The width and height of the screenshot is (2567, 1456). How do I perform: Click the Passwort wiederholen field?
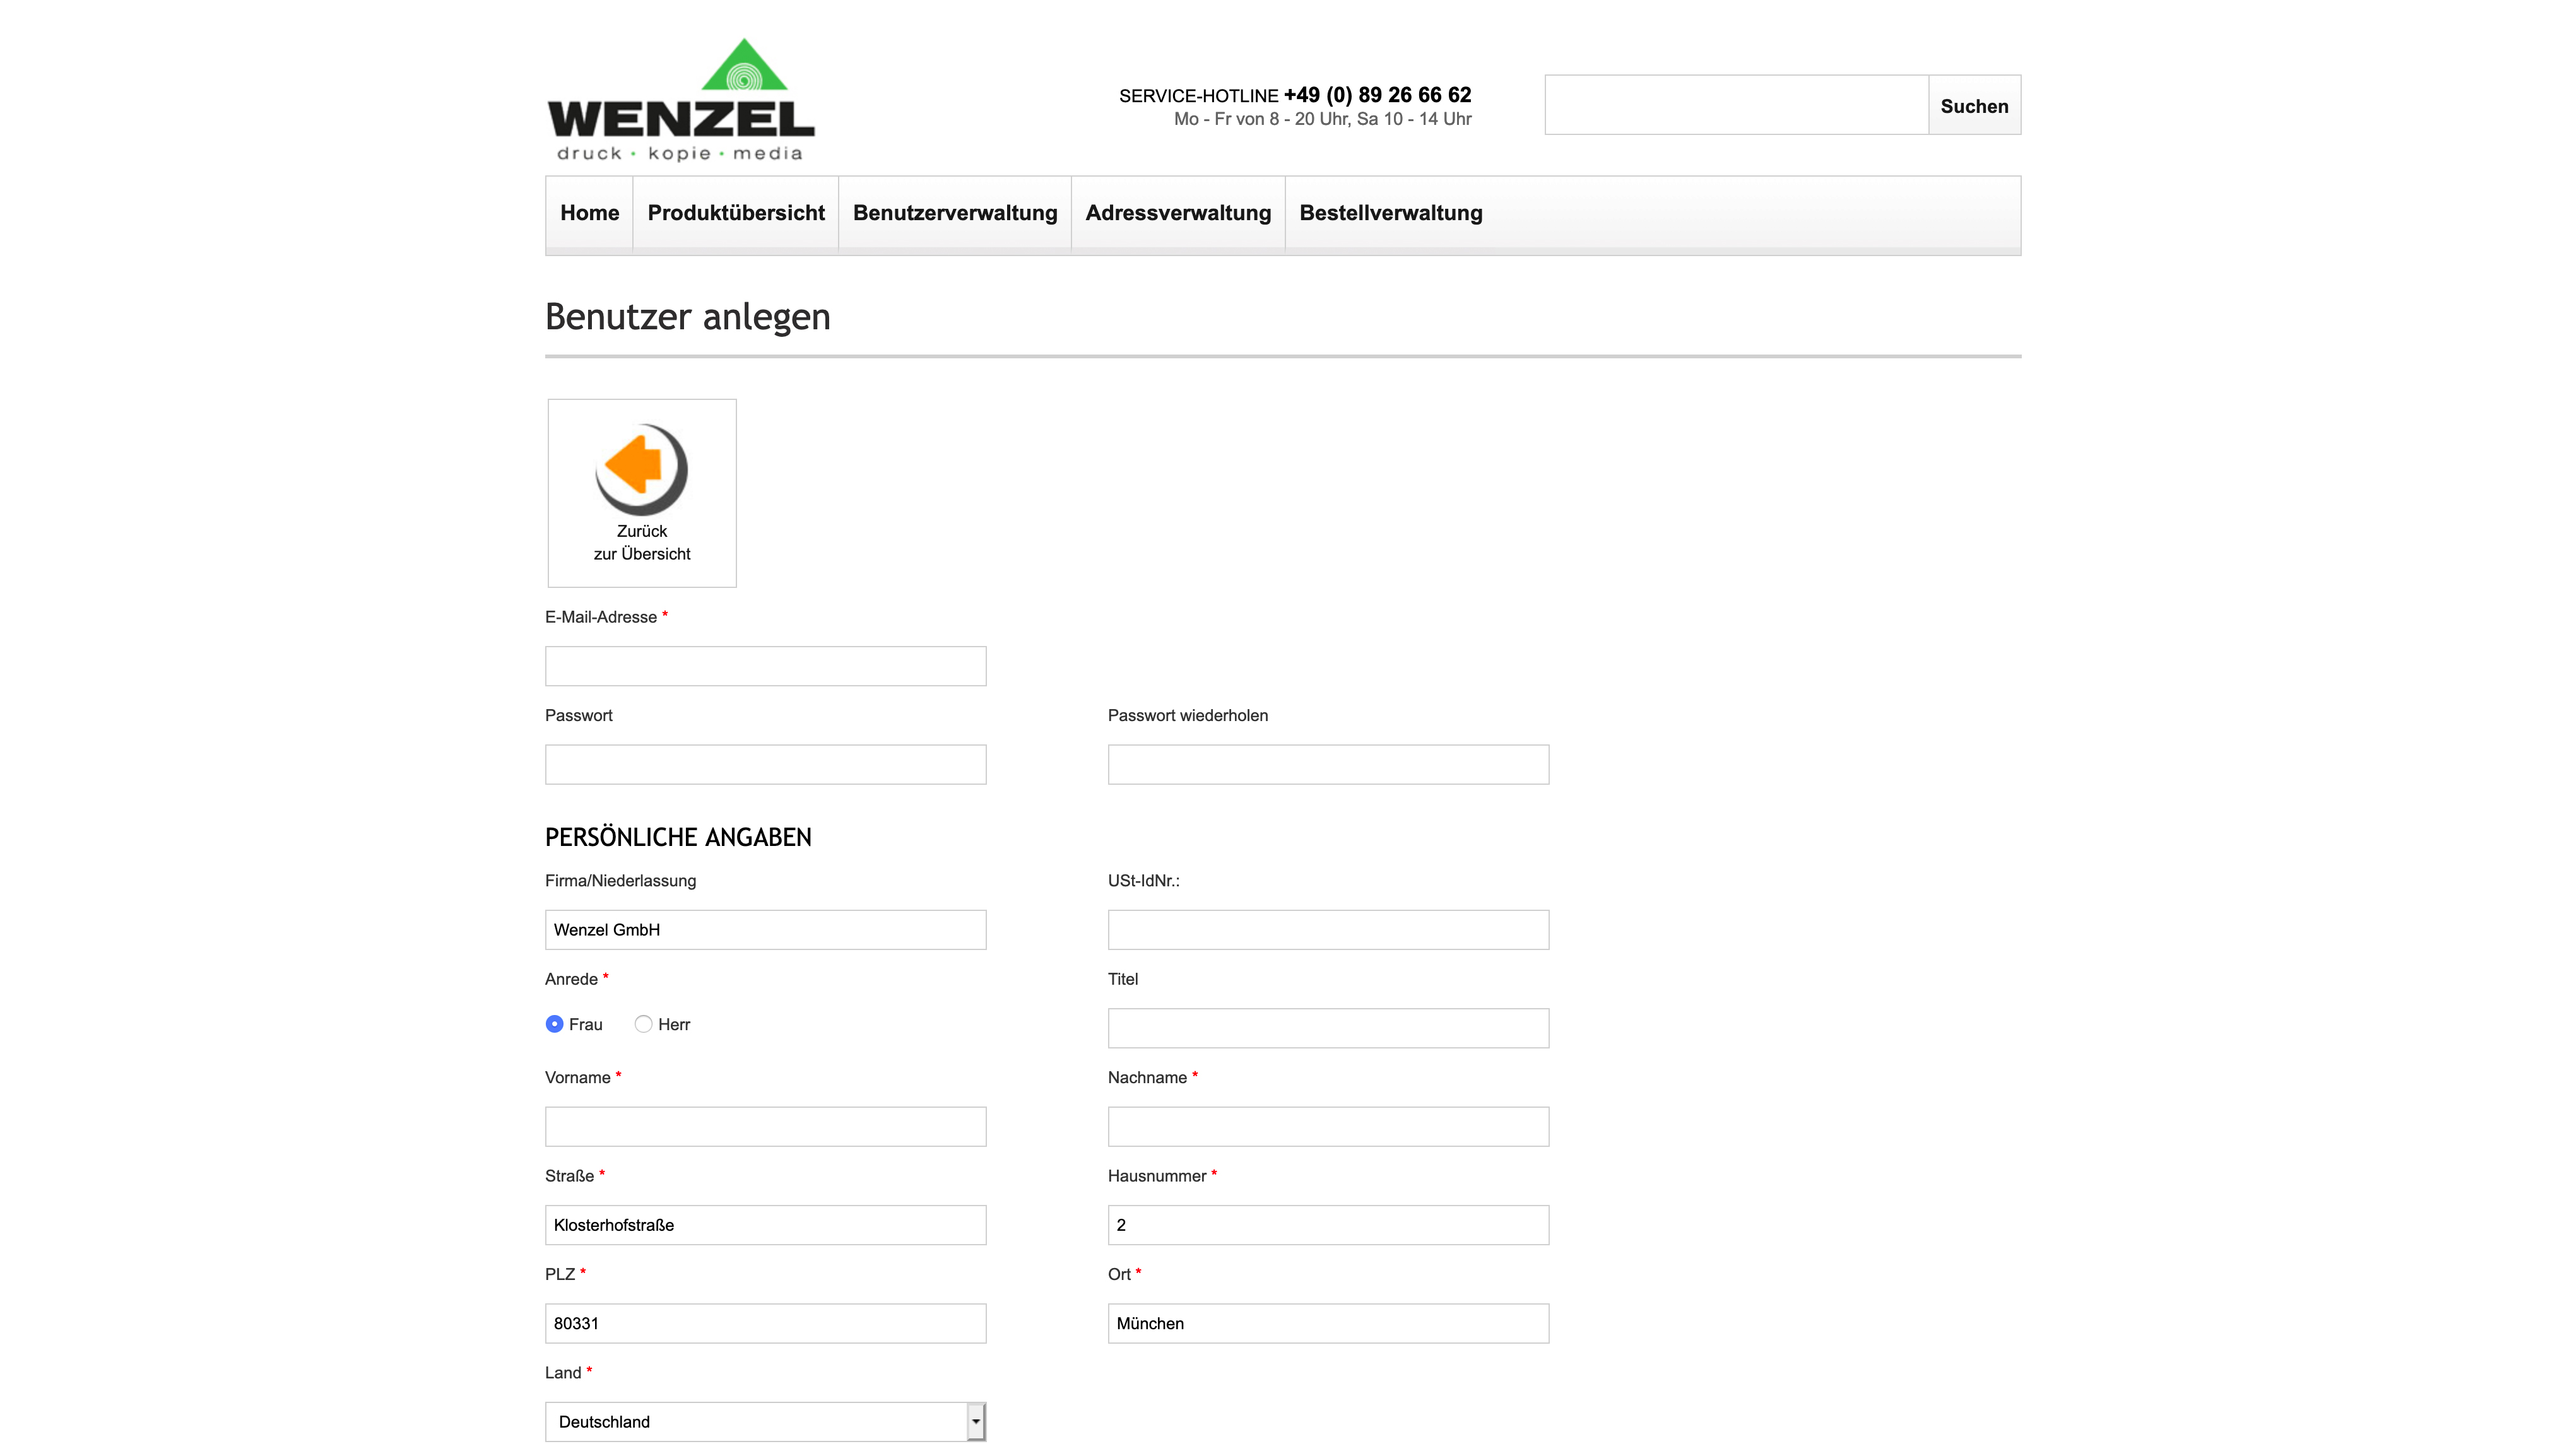coord(1328,764)
